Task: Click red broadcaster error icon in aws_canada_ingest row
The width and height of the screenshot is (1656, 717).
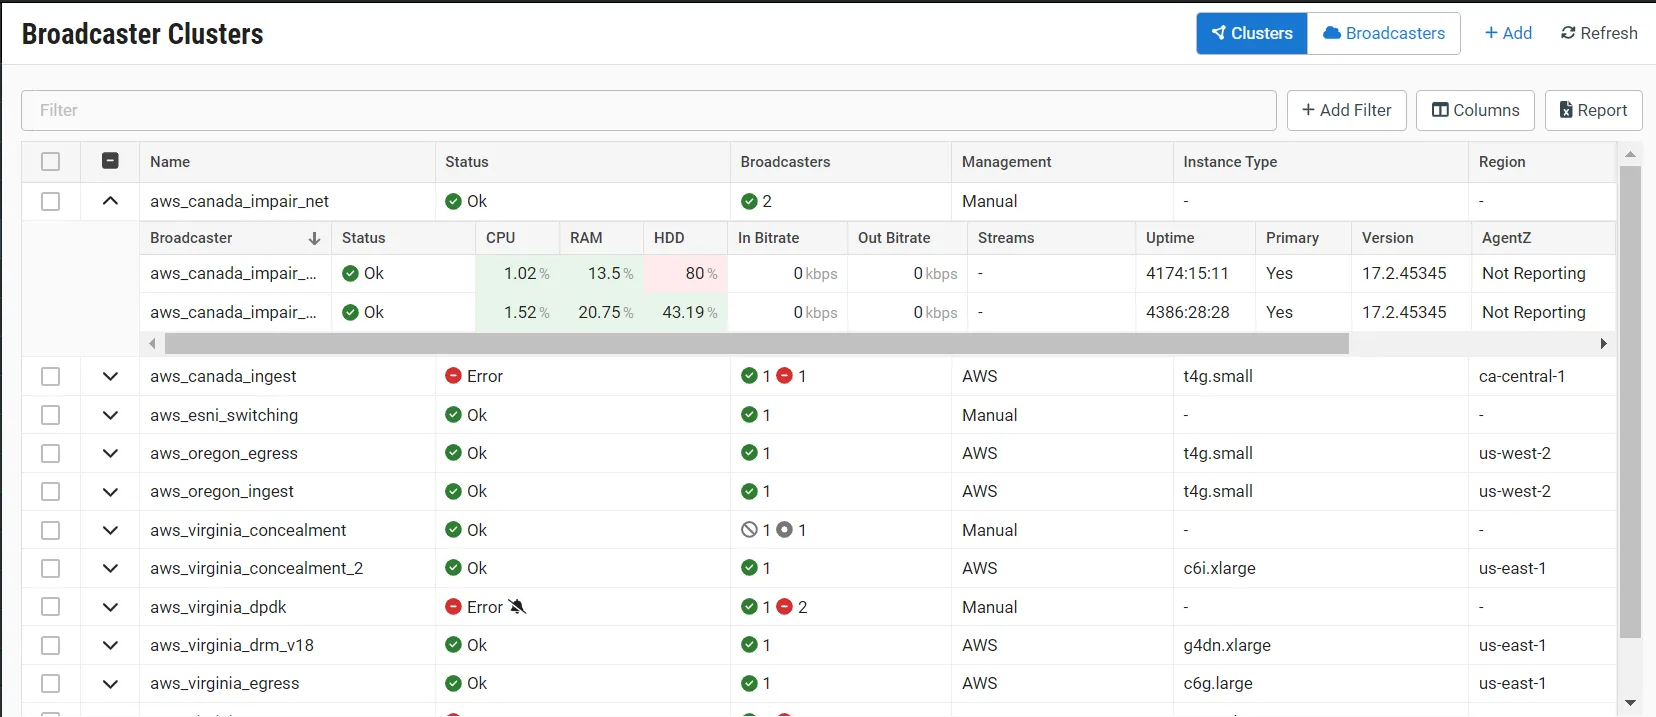Action: click(785, 376)
